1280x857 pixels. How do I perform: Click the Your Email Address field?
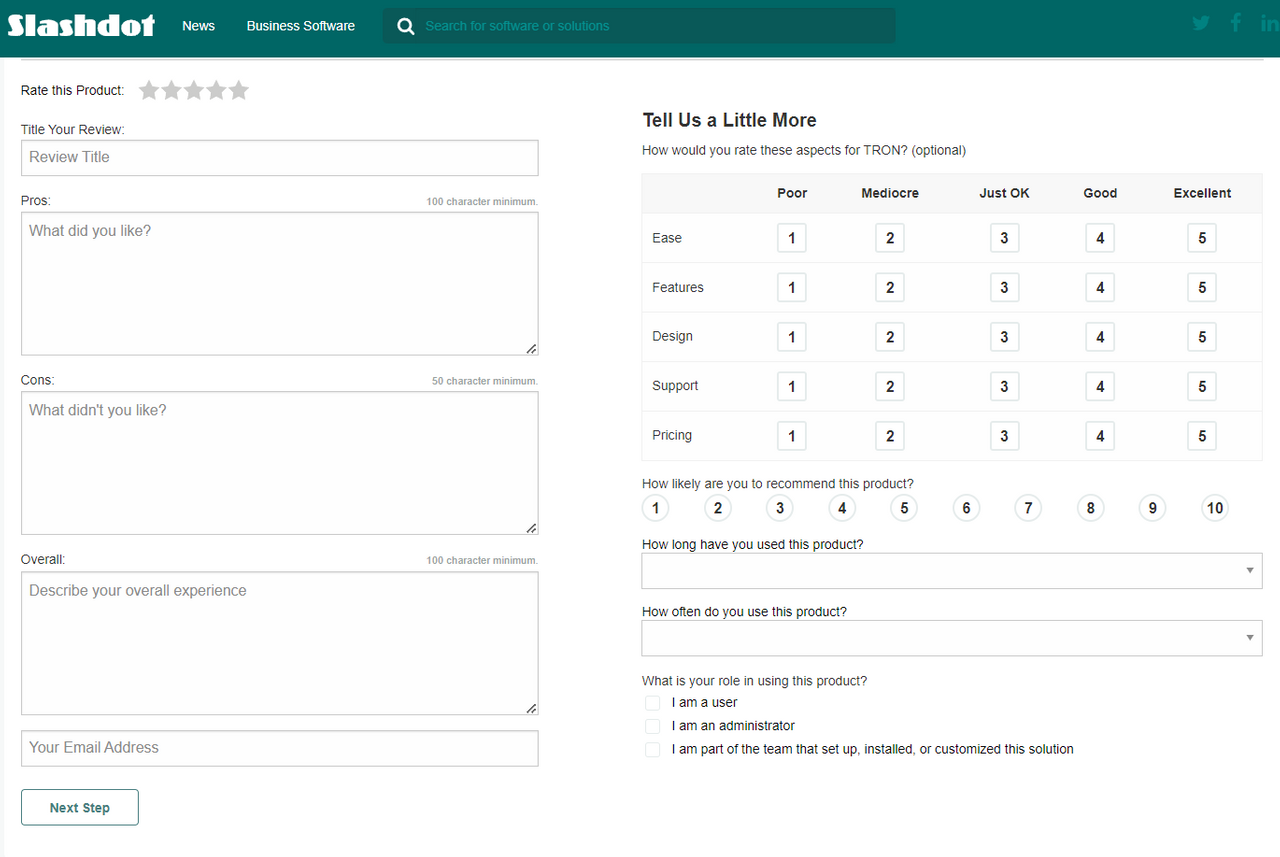[x=280, y=748]
